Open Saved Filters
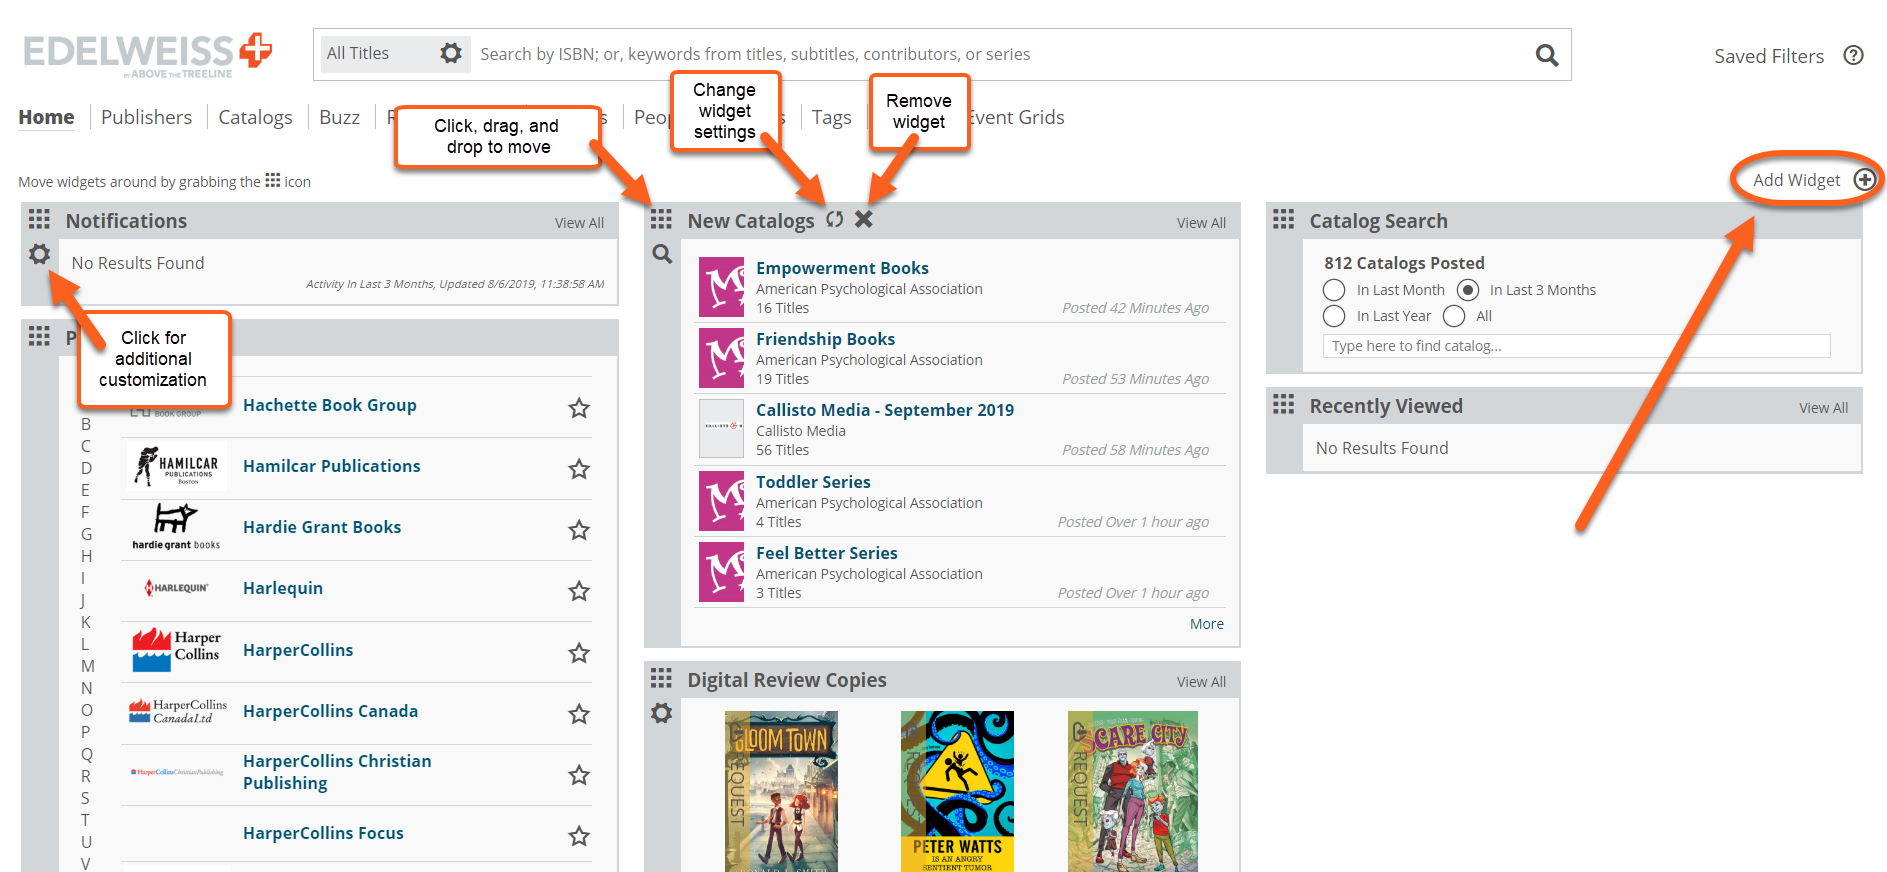 (1768, 56)
